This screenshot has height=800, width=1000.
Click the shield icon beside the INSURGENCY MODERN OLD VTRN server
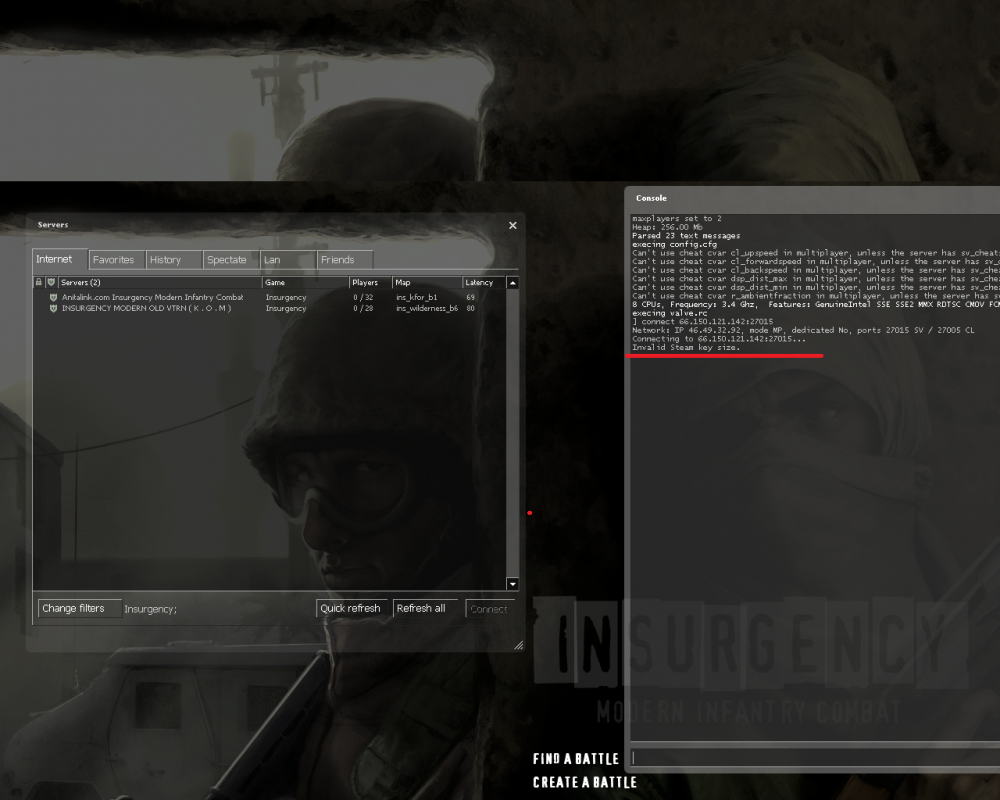pyautogui.click(x=53, y=308)
